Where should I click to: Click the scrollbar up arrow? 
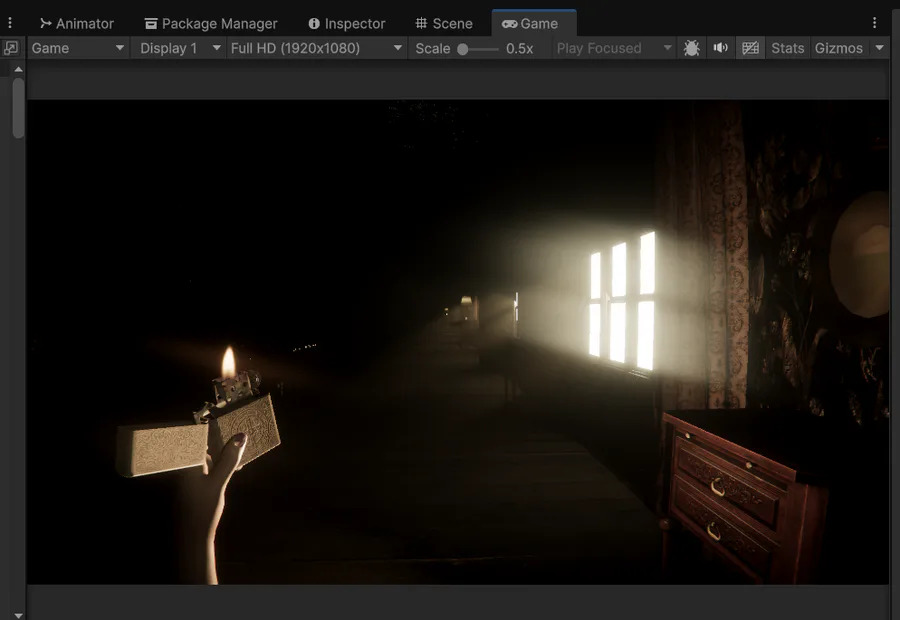18,69
